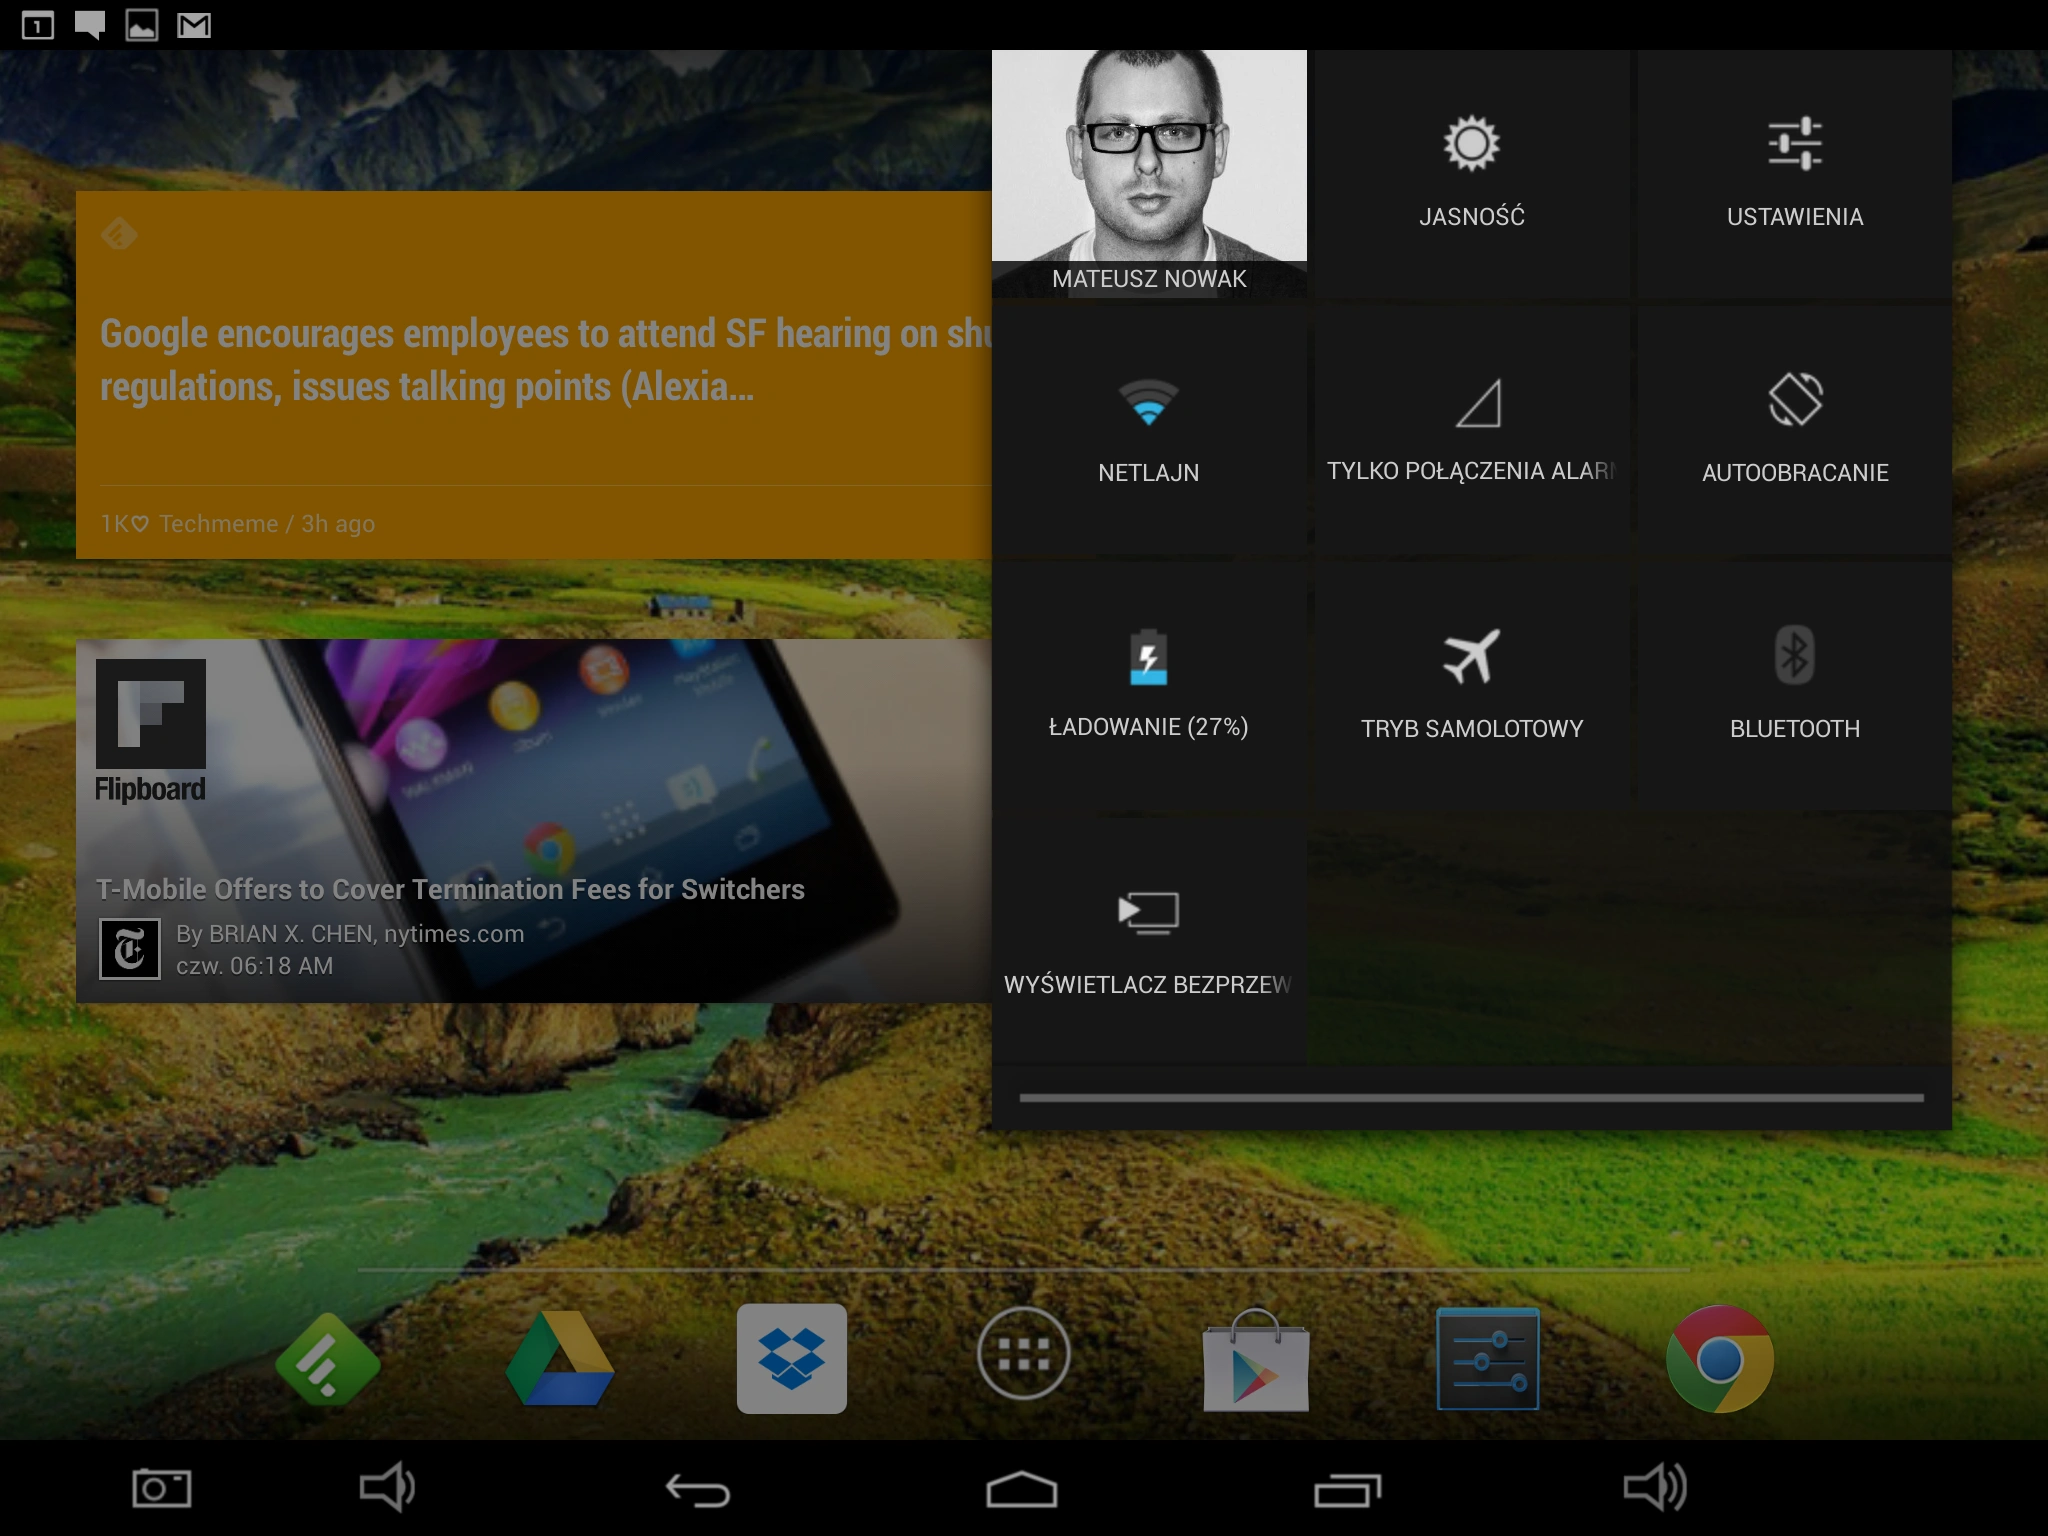The height and width of the screenshot is (1536, 2048).
Task: Open Ustawienia settings tile
Action: [1795, 174]
